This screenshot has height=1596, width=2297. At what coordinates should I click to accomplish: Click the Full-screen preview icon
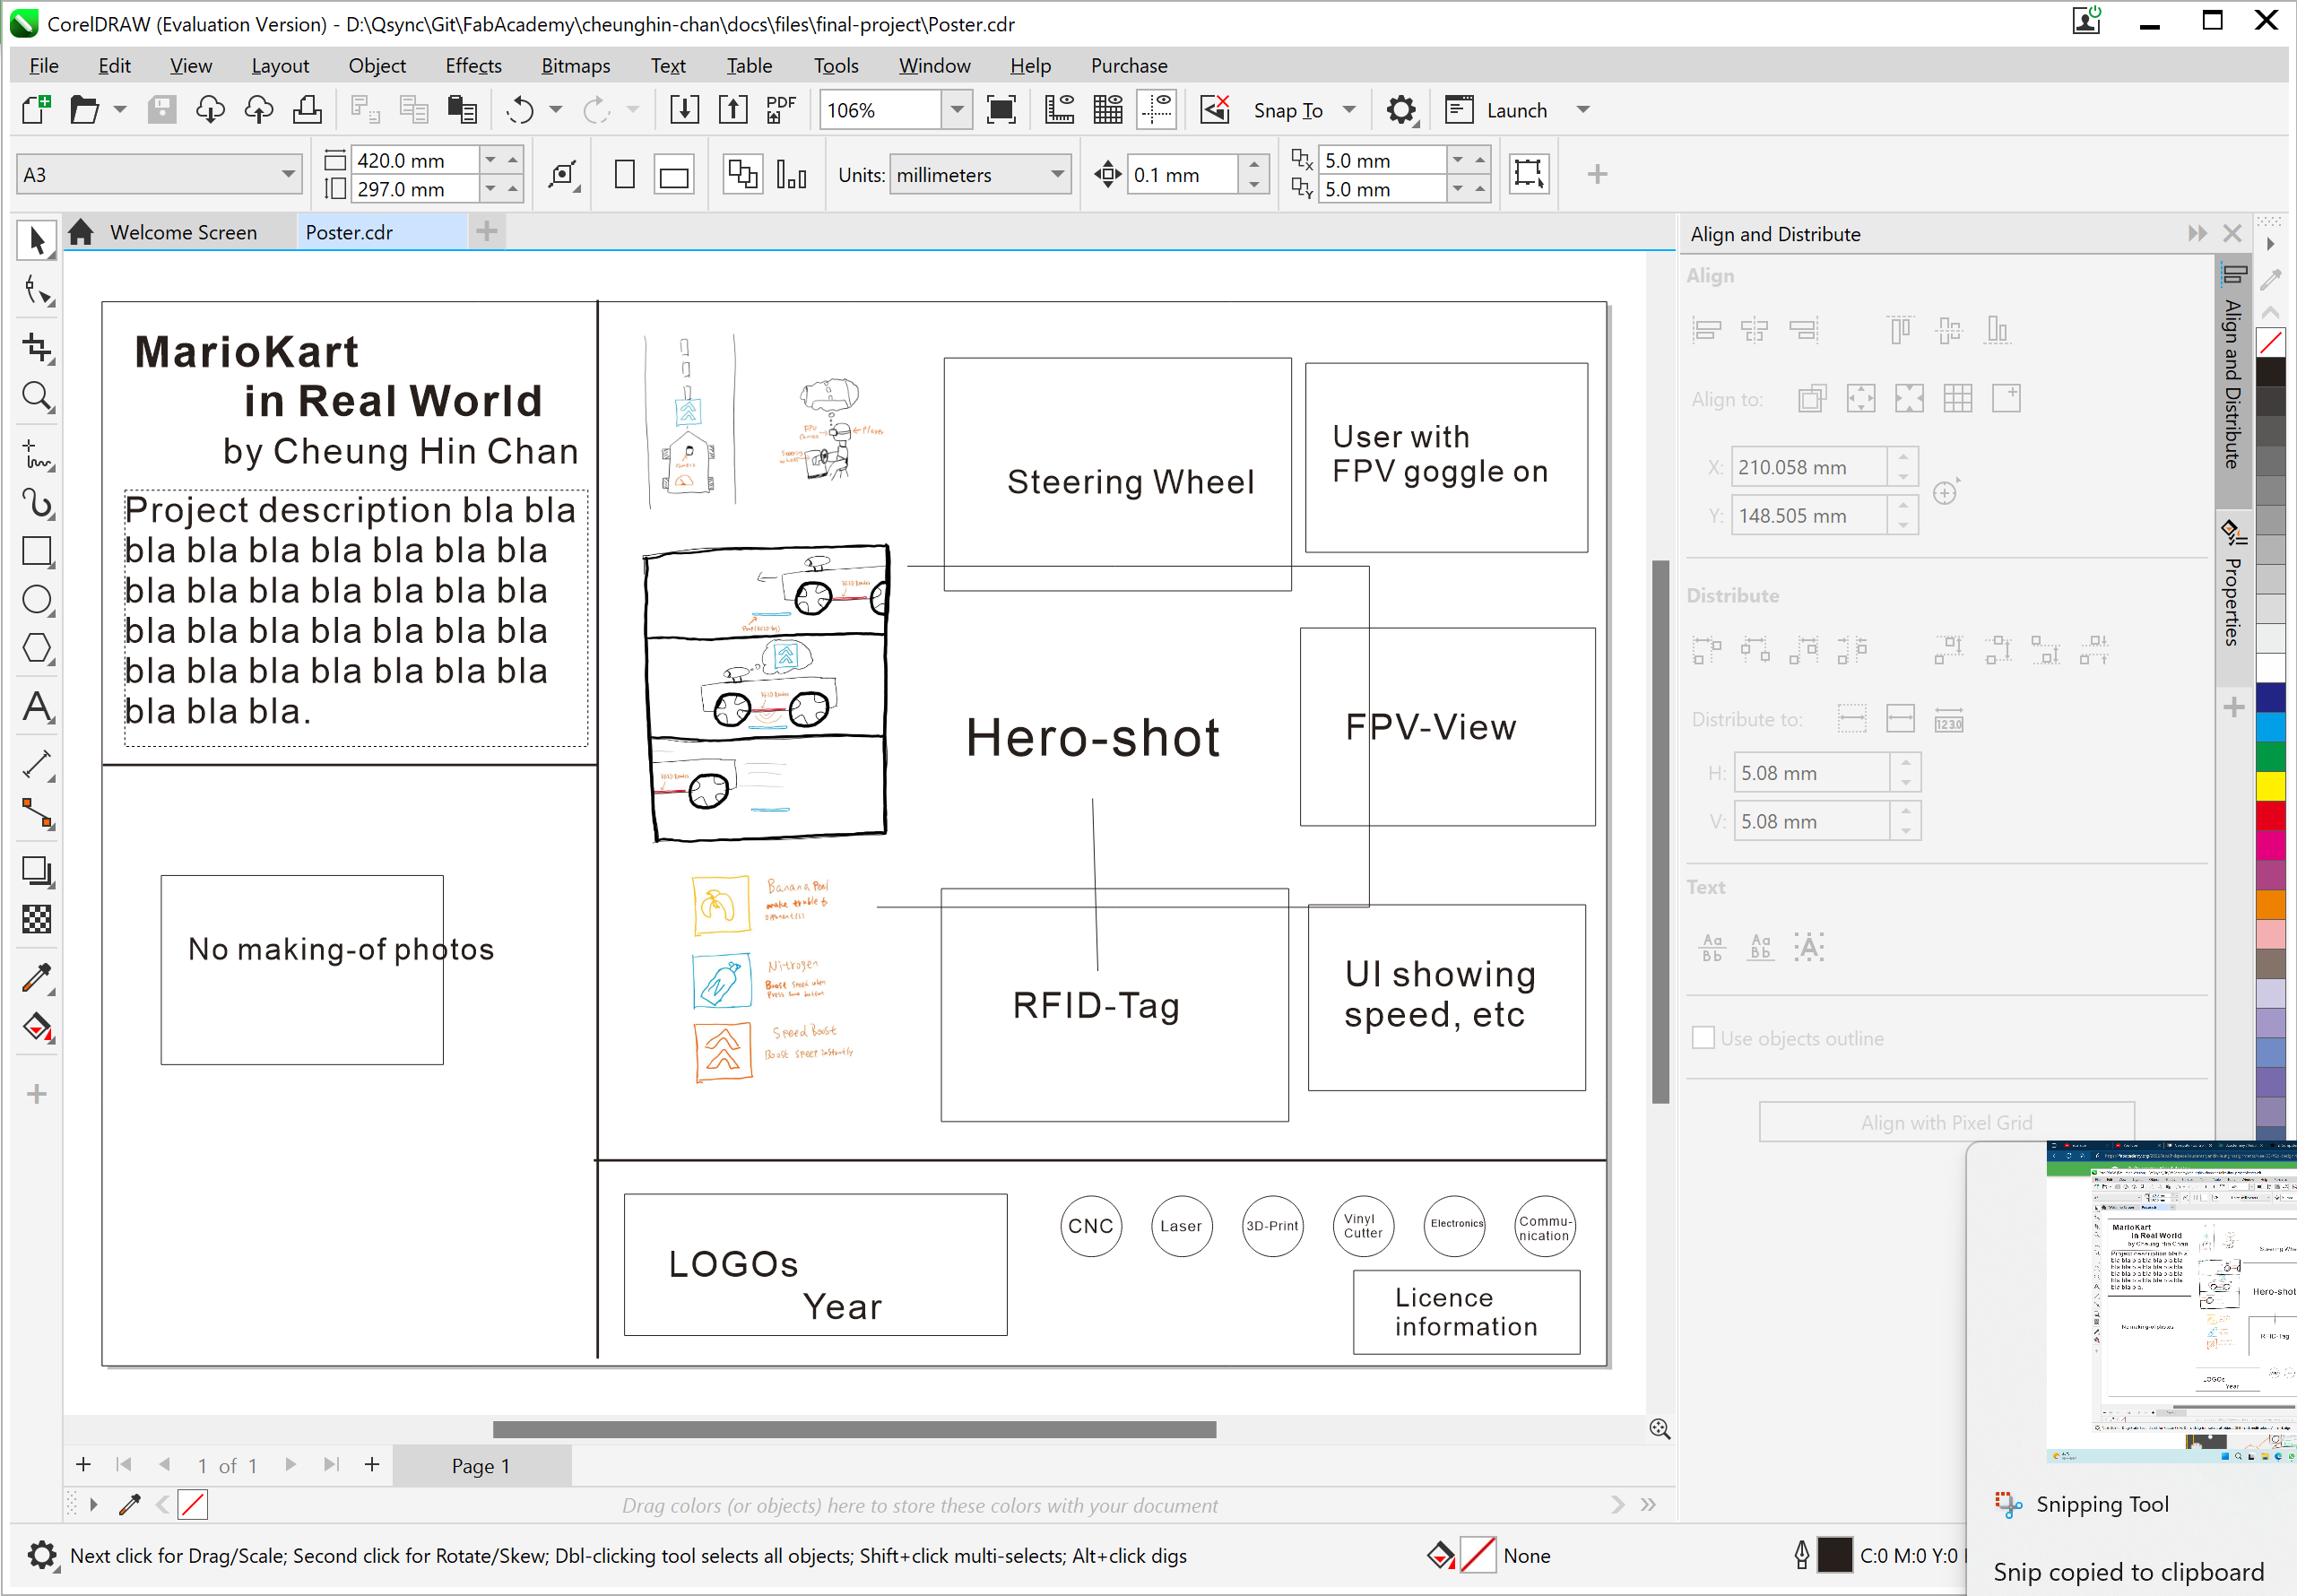point(1001,109)
